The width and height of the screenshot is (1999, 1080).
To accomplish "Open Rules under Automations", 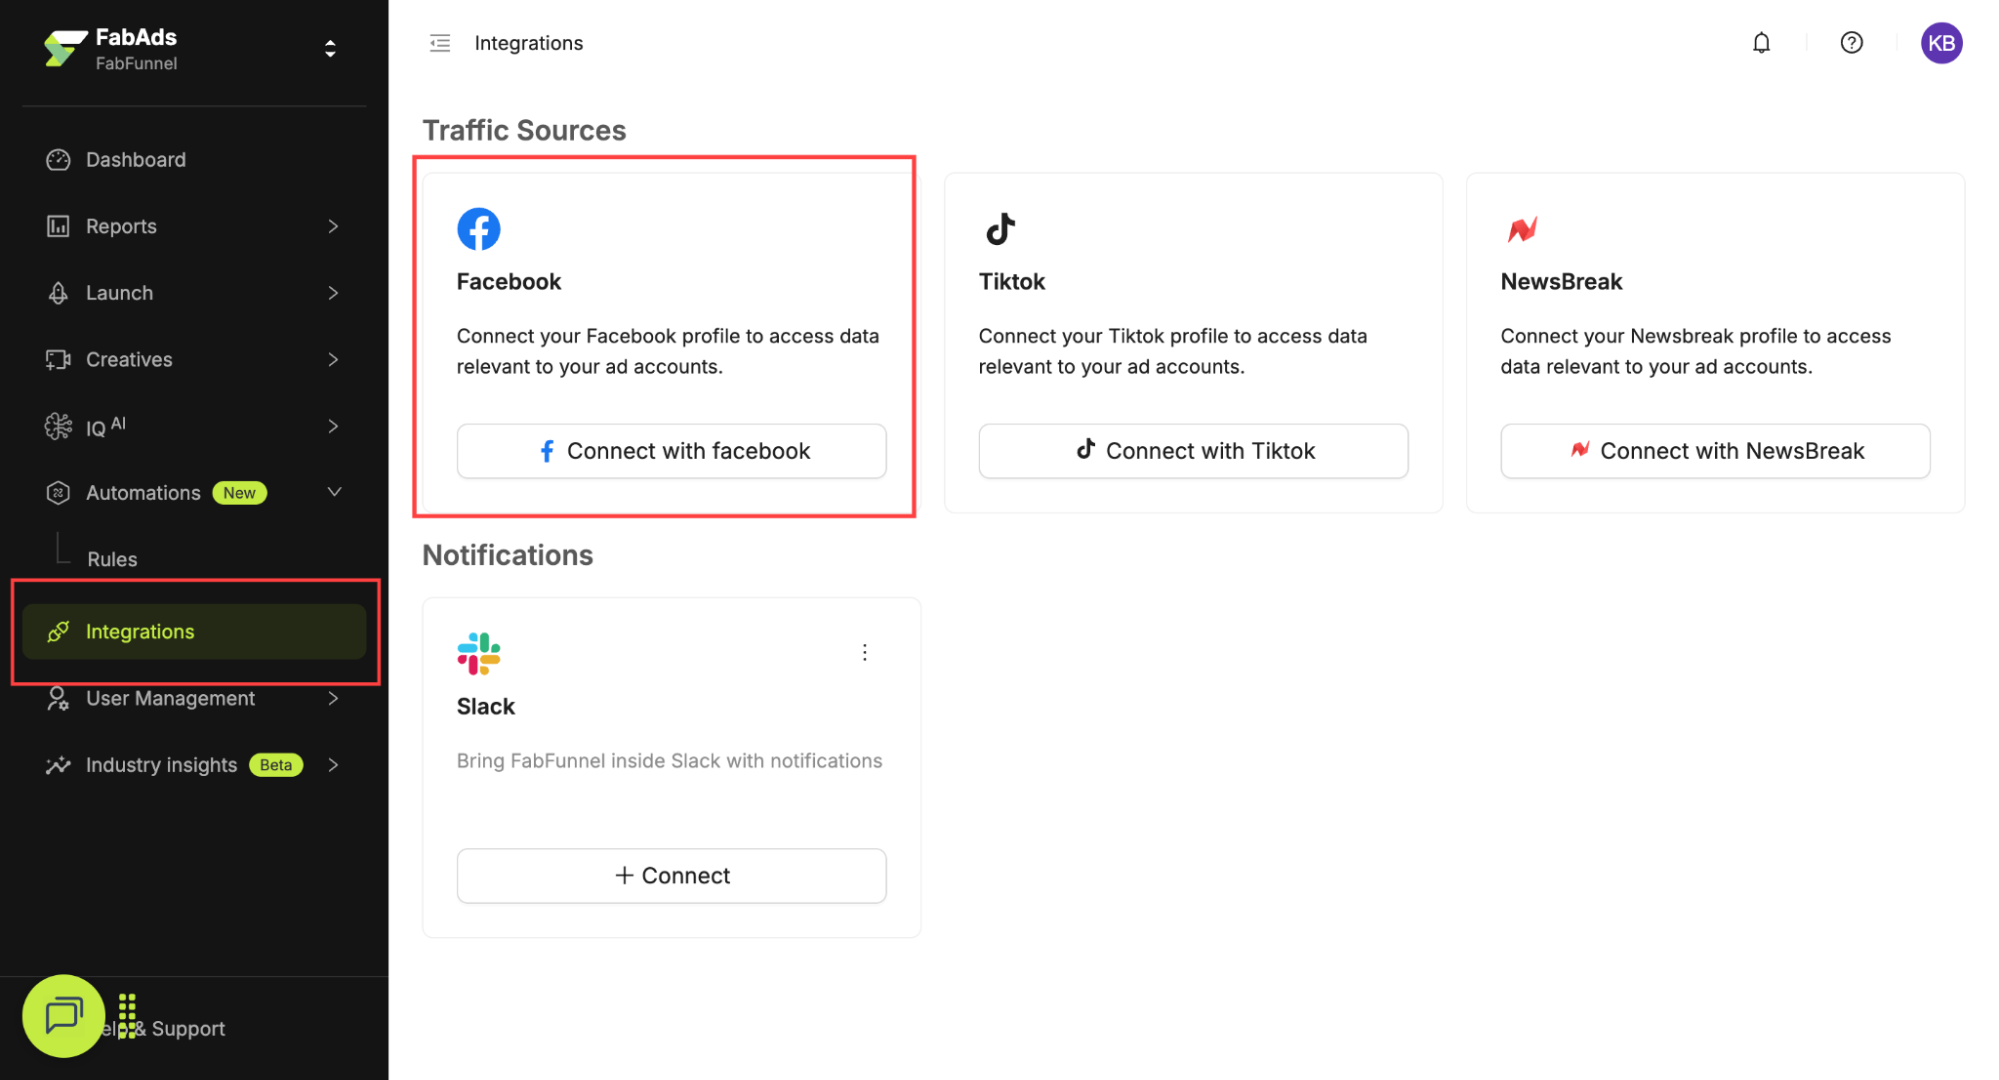I will point(112,559).
